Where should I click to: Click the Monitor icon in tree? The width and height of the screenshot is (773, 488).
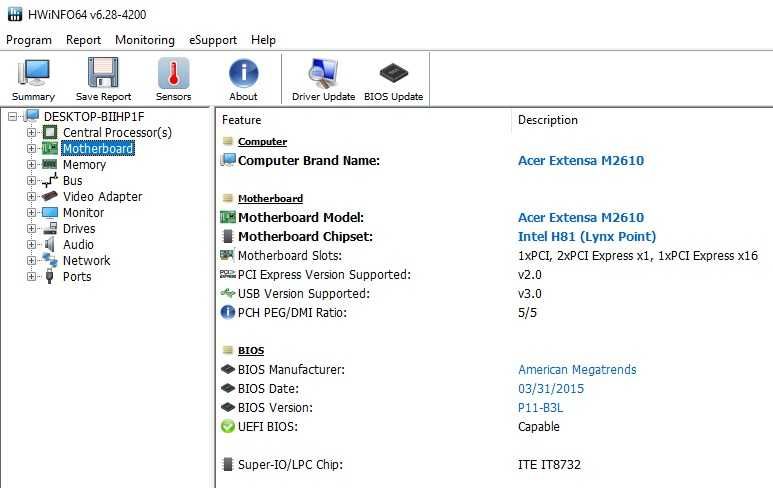[50, 212]
